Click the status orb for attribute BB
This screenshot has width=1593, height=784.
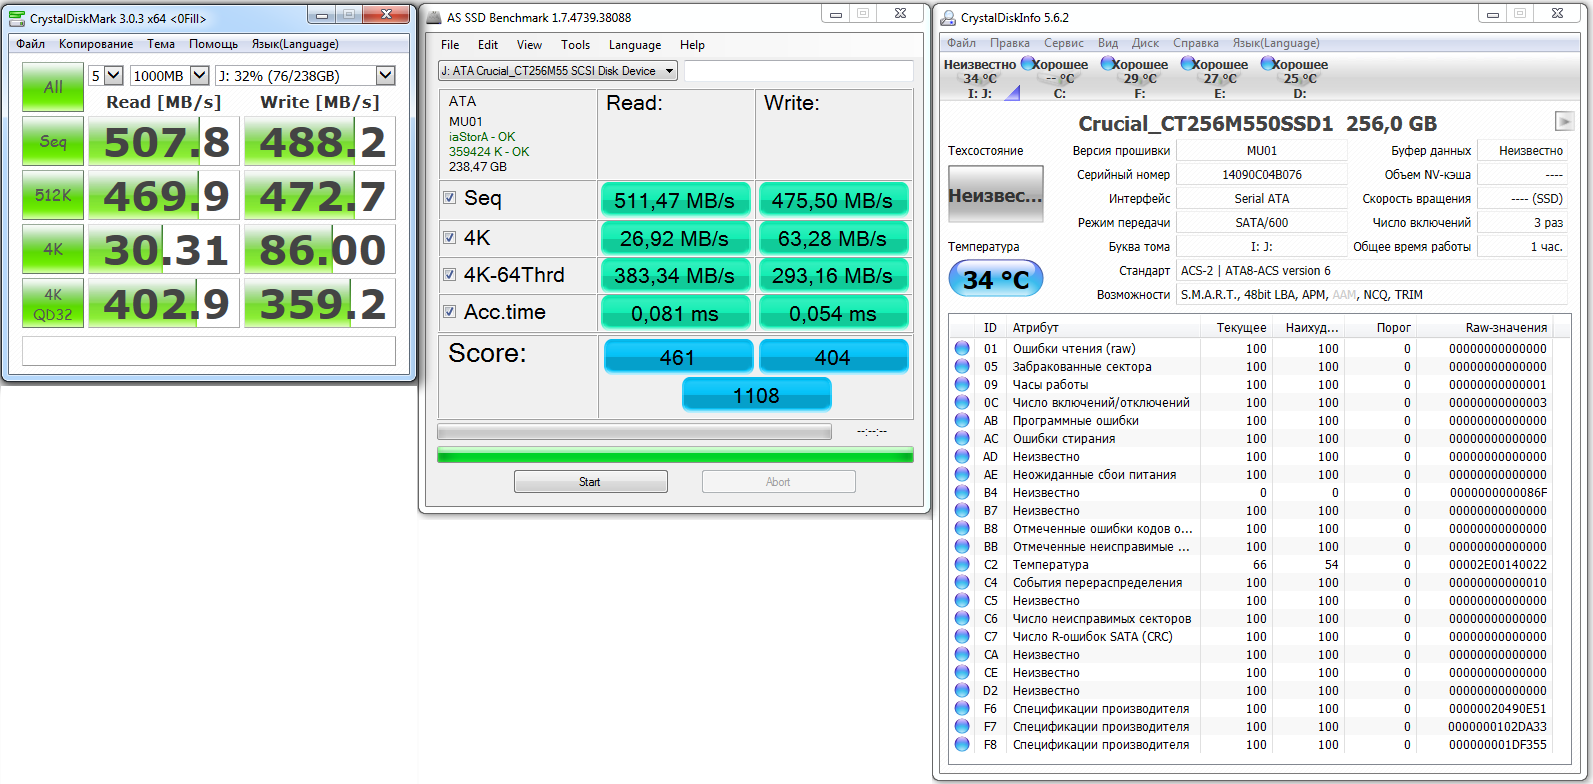(x=962, y=546)
